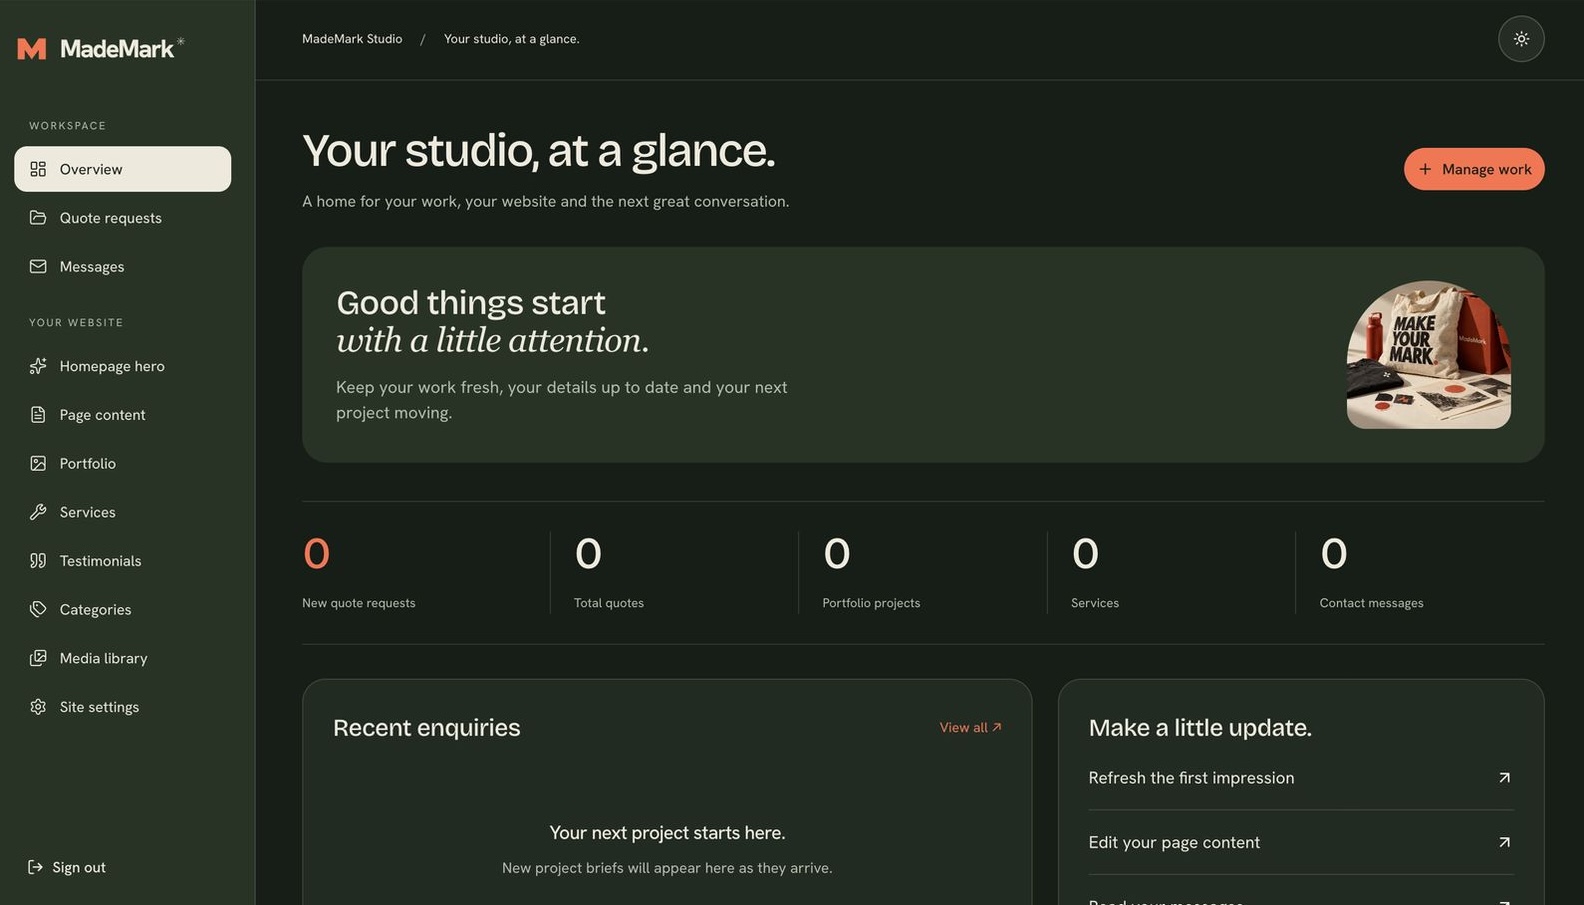Click the arrow icon beside Edit your page content

coord(1504,843)
